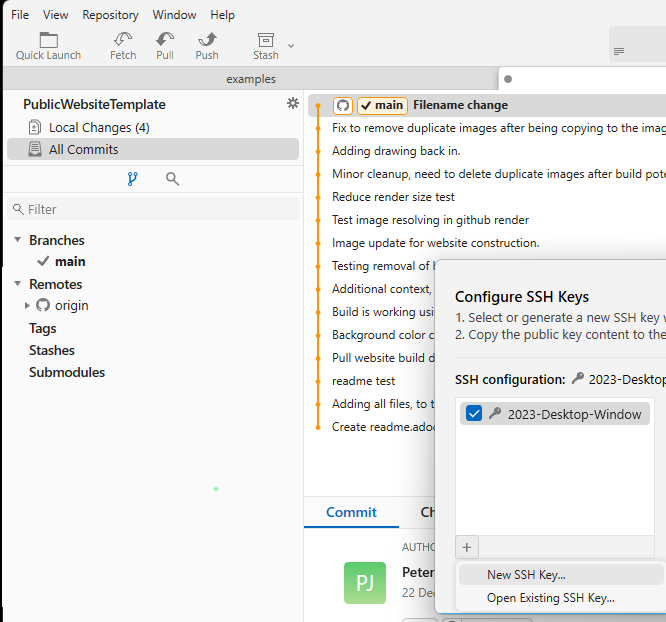Collapse the Remotes tree section
Screen dimensions: 666x622
pos(18,284)
